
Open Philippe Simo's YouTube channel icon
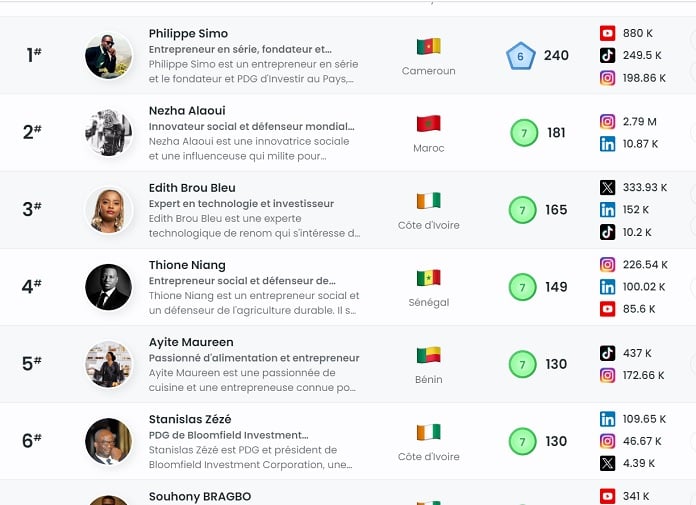pyautogui.click(x=607, y=33)
